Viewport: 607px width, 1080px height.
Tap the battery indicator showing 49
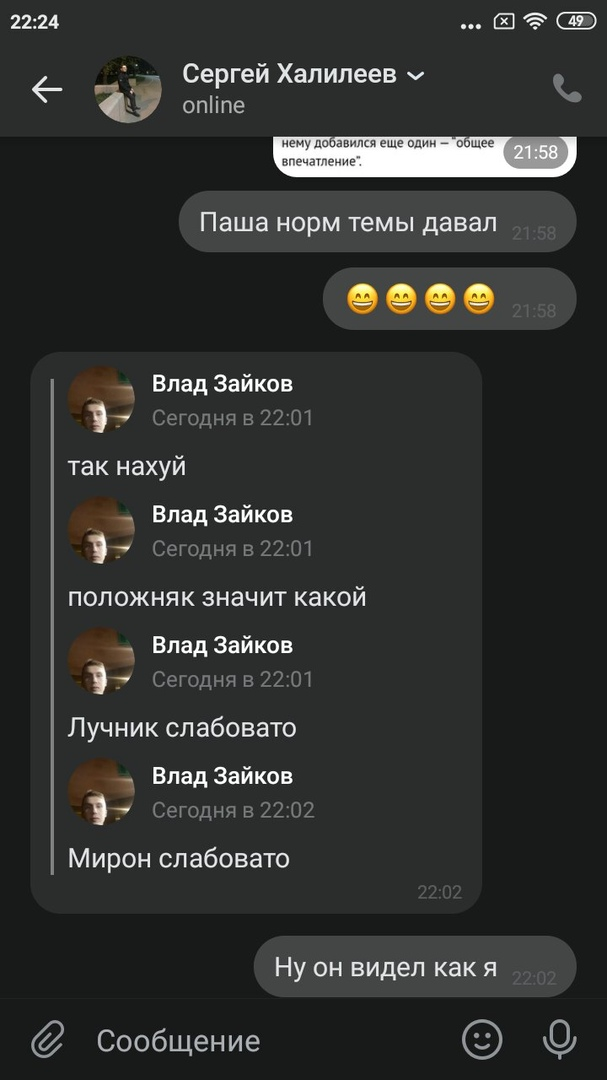coord(576,21)
